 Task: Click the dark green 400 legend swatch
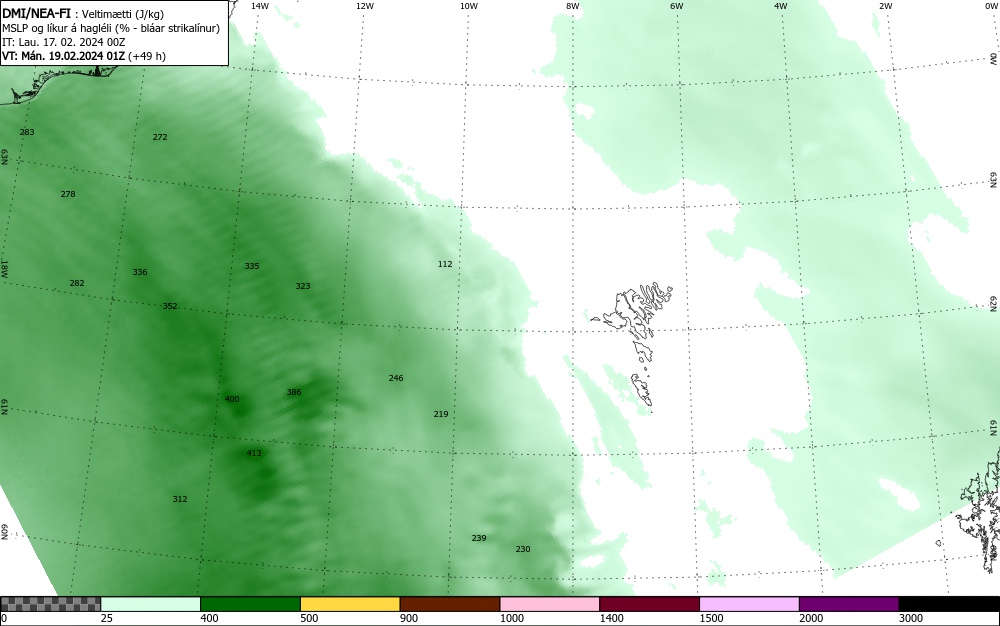[x=251, y=604]
